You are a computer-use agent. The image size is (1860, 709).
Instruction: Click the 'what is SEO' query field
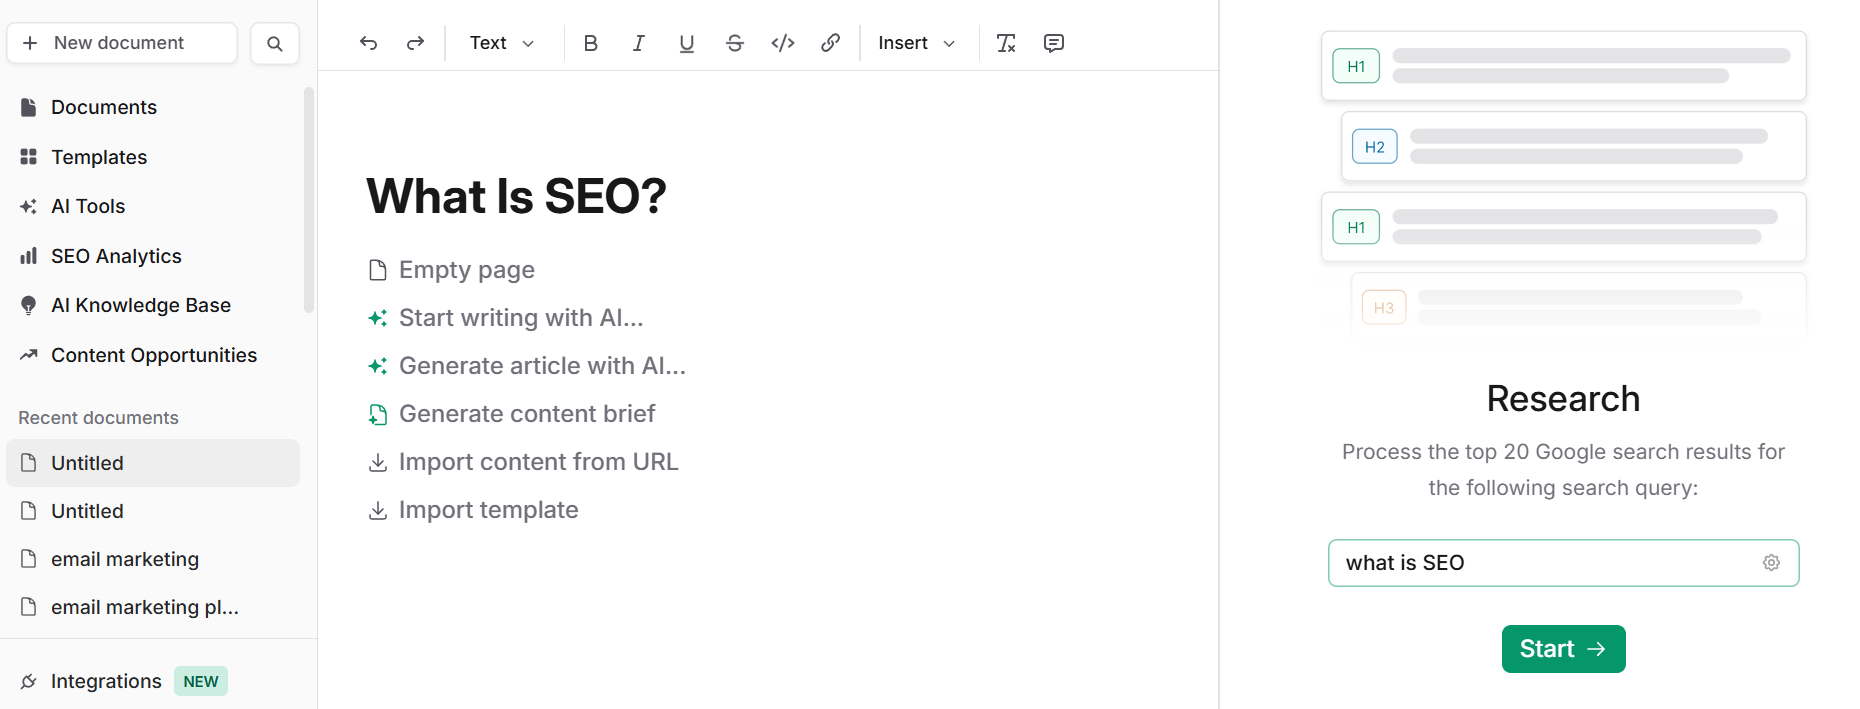pos(1563,563)
